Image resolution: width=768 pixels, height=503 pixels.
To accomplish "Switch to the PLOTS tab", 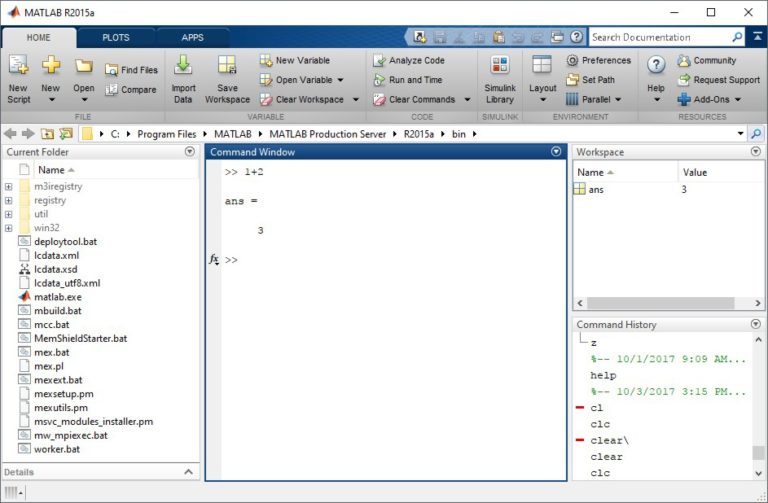I will pyautogui.click(x=116, y=37).
